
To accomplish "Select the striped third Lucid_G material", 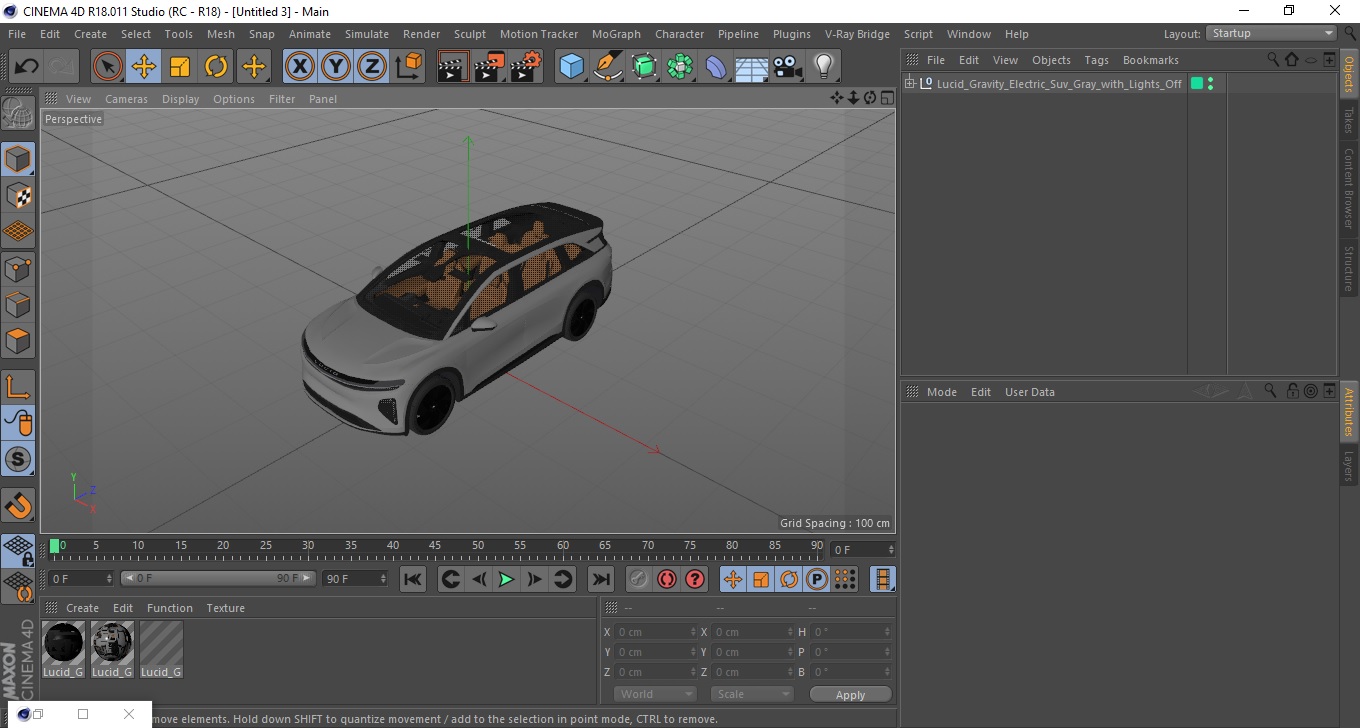I will coord(161,649).
